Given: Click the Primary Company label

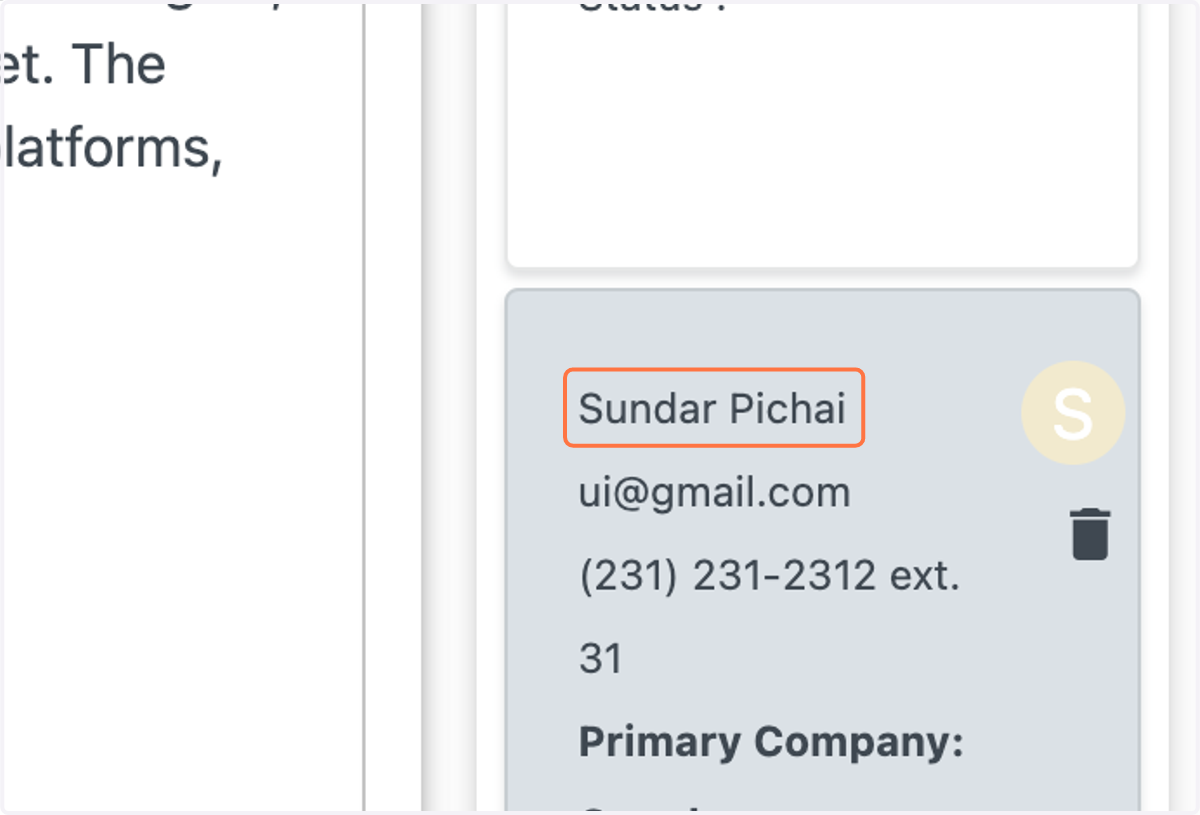Looking at the screenshot, I should (x=771, y=742).
